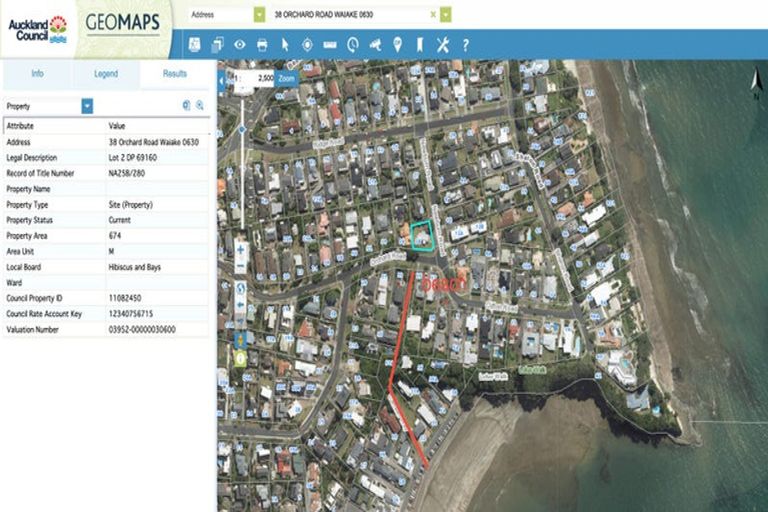Click the export results icon beside Property
The height and width of the screenshot is (512, 768).
186,105
